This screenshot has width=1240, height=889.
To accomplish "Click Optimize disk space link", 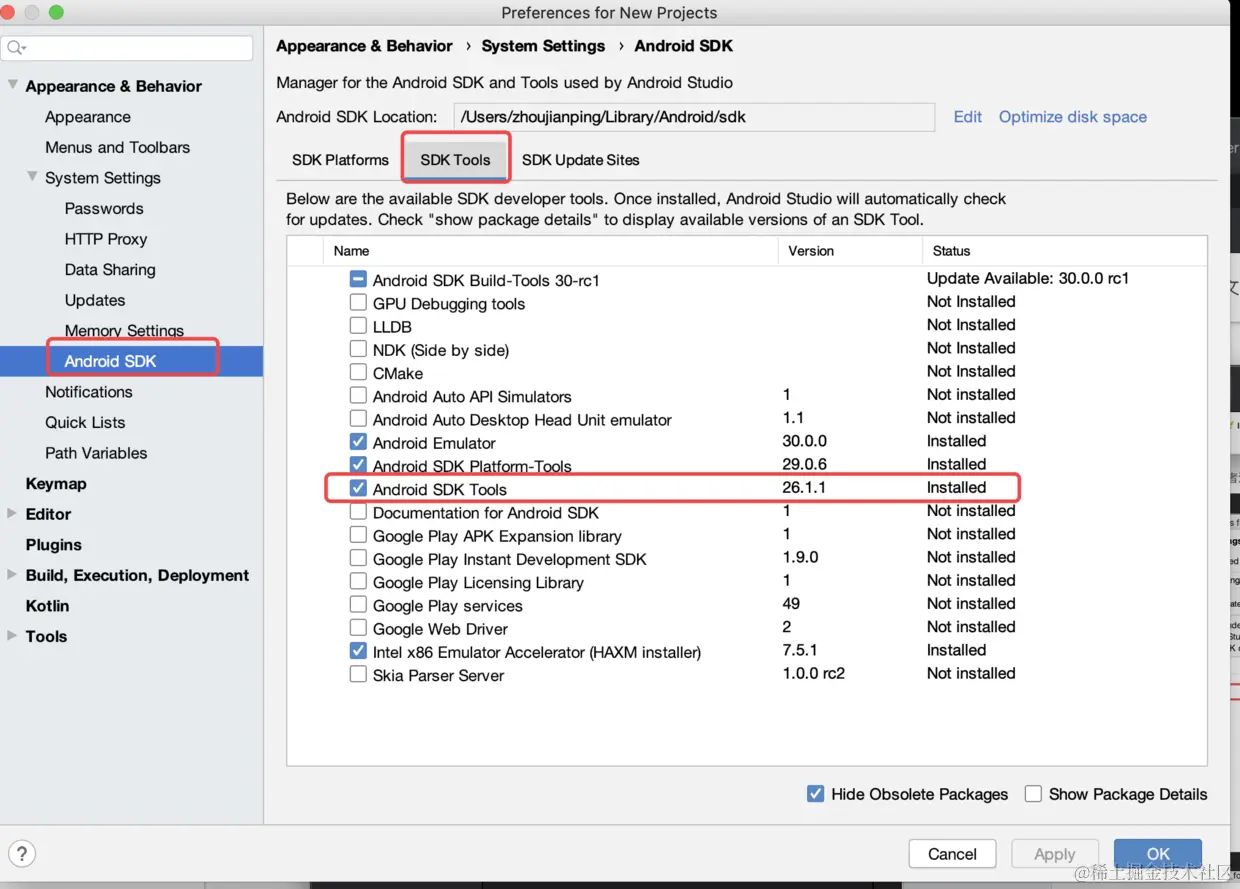I will tap(1073, 117).
